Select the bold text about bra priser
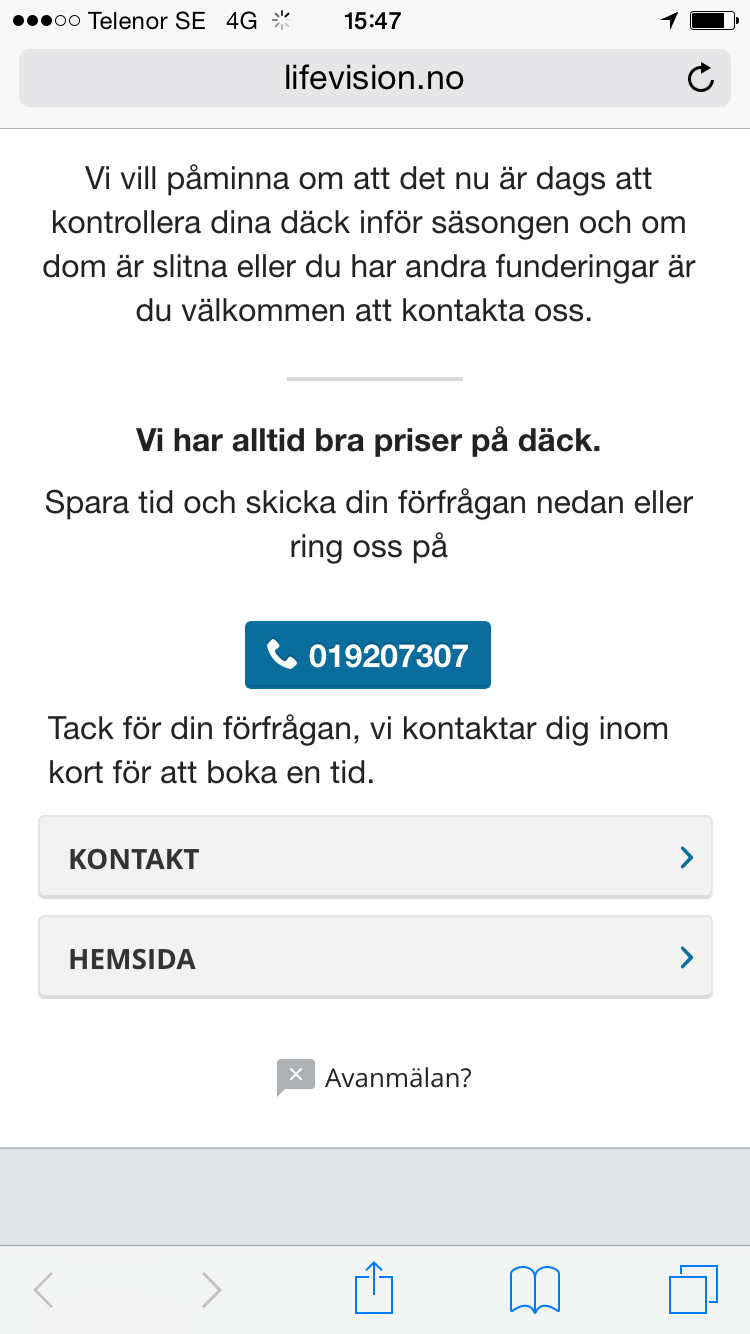 pos(369,441)
